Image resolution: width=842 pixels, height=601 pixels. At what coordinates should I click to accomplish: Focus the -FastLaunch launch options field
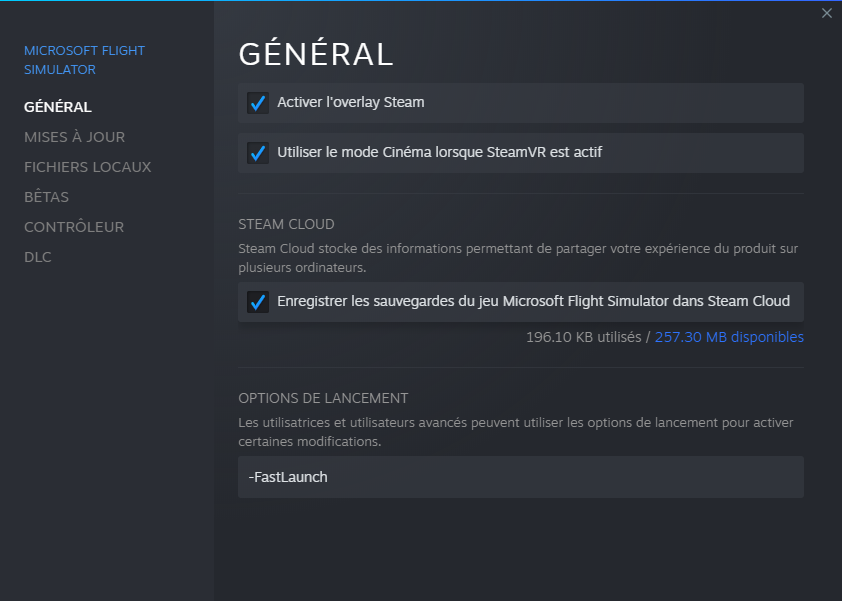pyautogui.click(x=521, y=477)
